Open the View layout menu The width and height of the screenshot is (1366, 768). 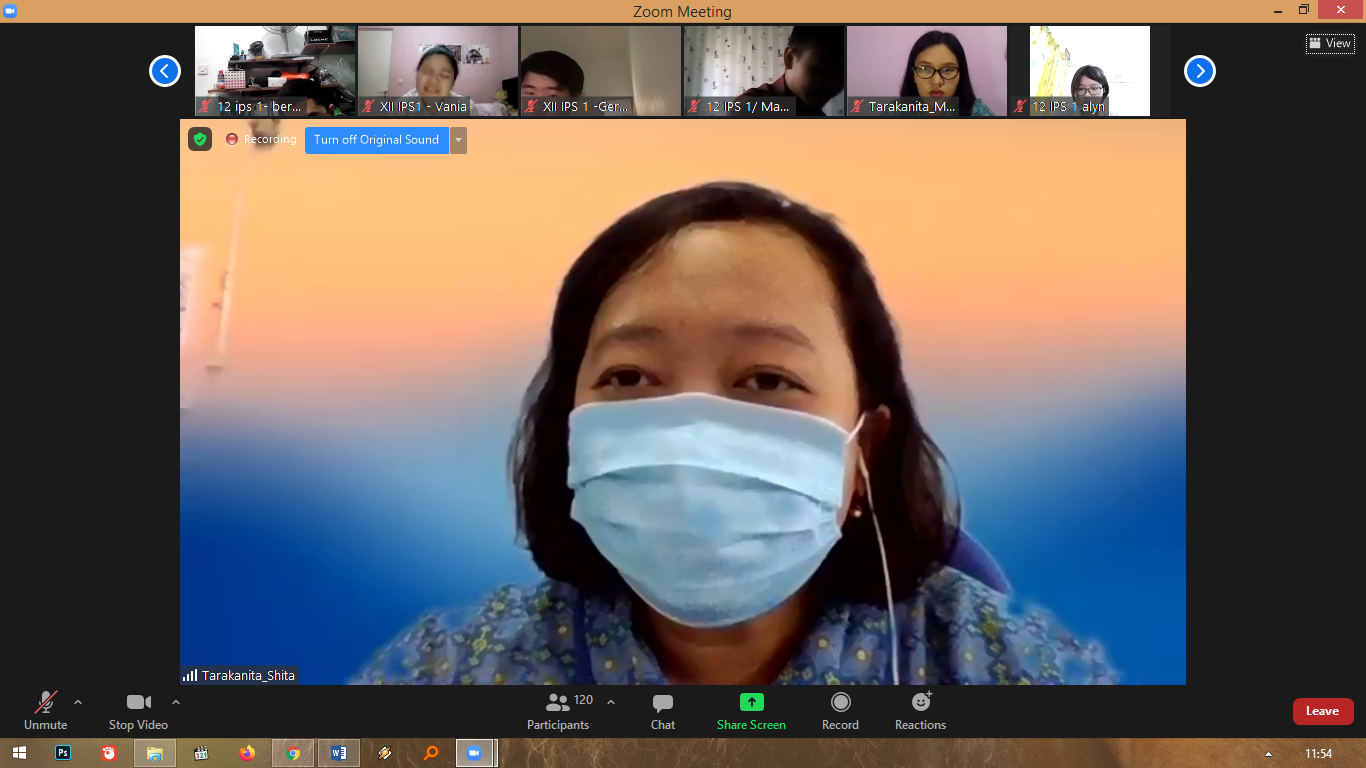tap(1330, 43)
